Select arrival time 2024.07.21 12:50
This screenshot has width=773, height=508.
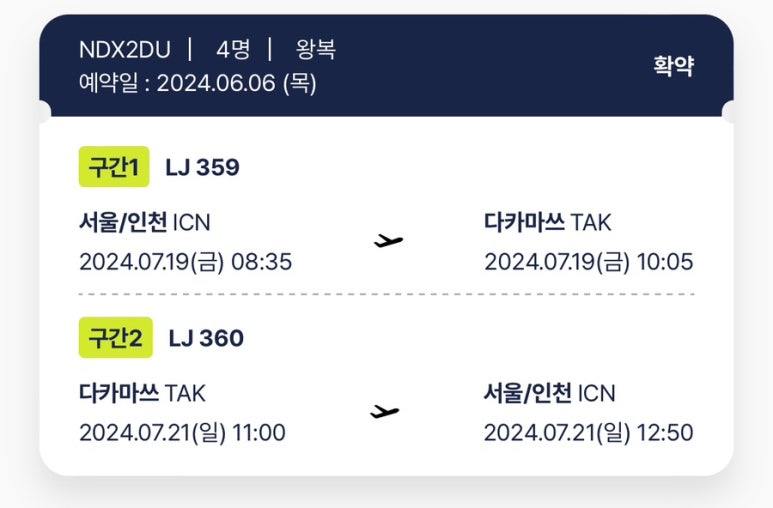pyautogui.click(x=589, y=433)
